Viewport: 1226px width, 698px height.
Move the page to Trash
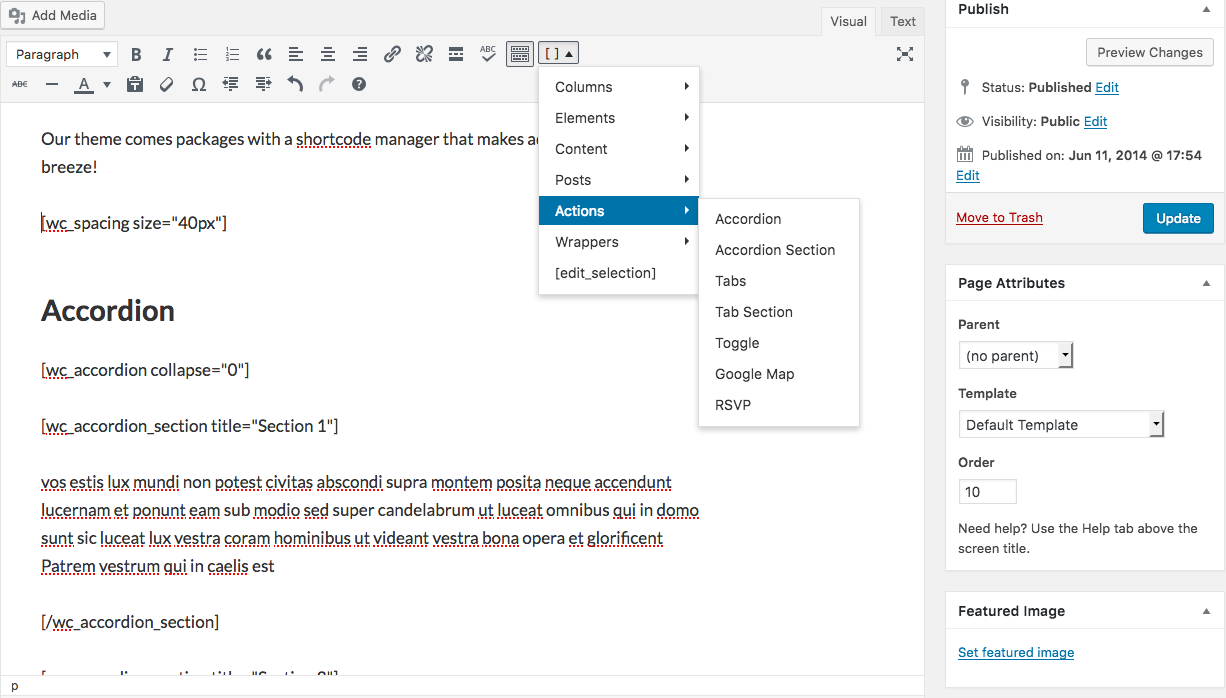pyautogui.click(x=999, y=217)
